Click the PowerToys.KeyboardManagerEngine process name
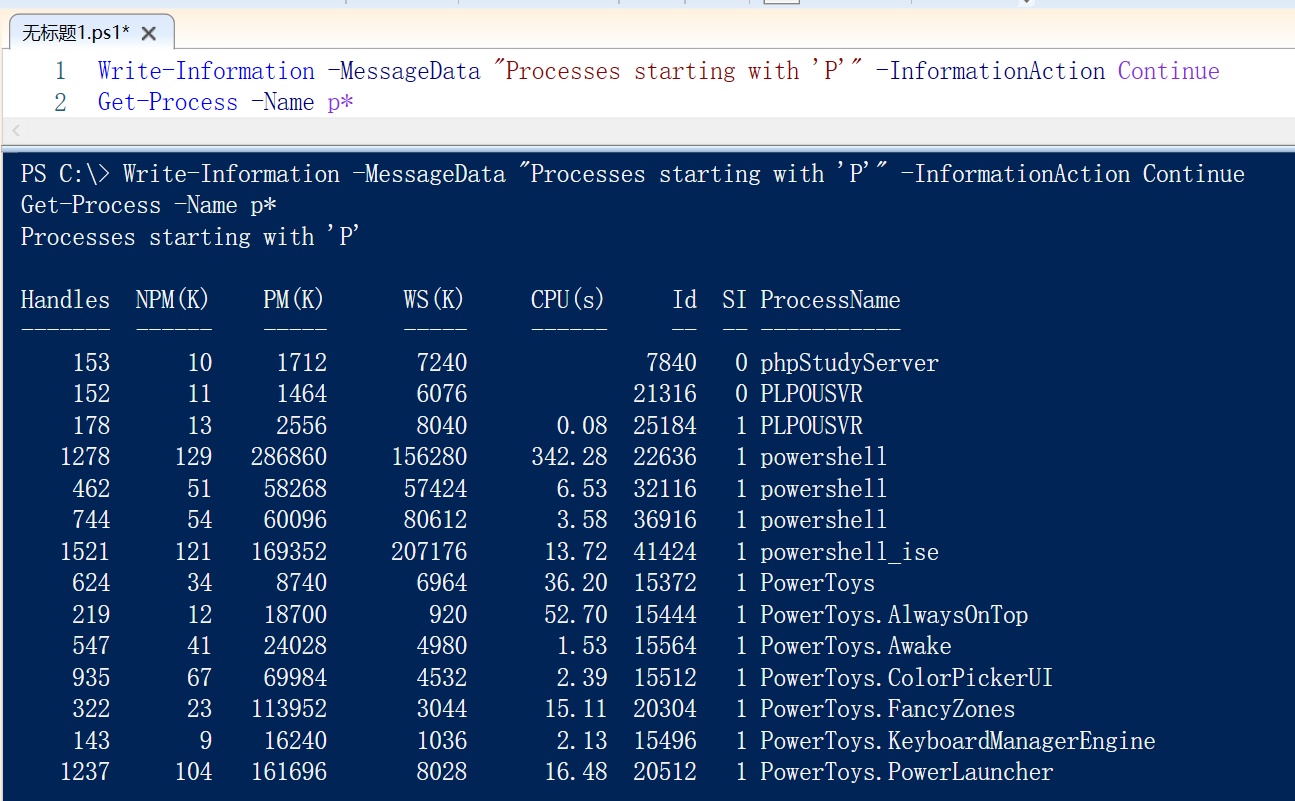Image resolution: width=1295 pixels, height=801 pixels. tap(957, 741)
